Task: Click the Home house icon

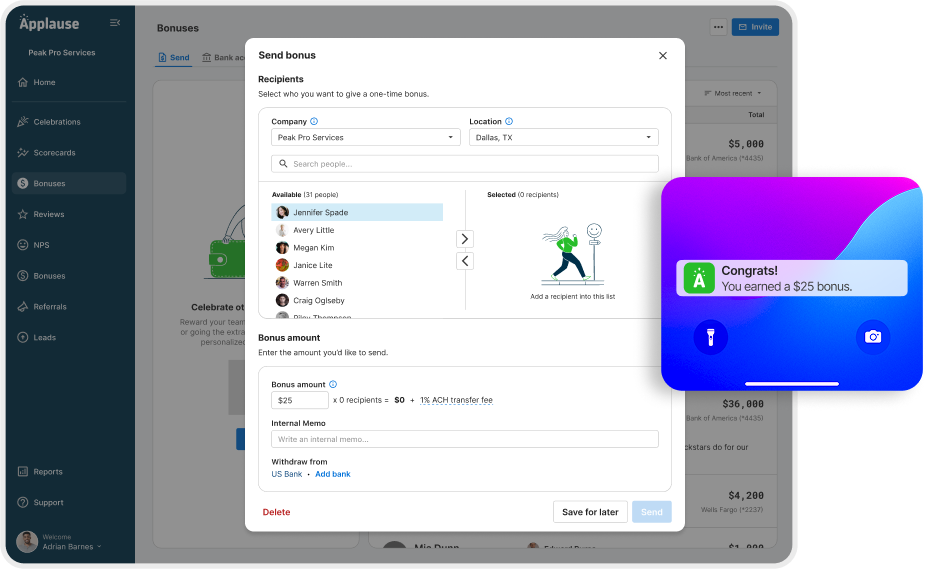Action: click(23, 82)
